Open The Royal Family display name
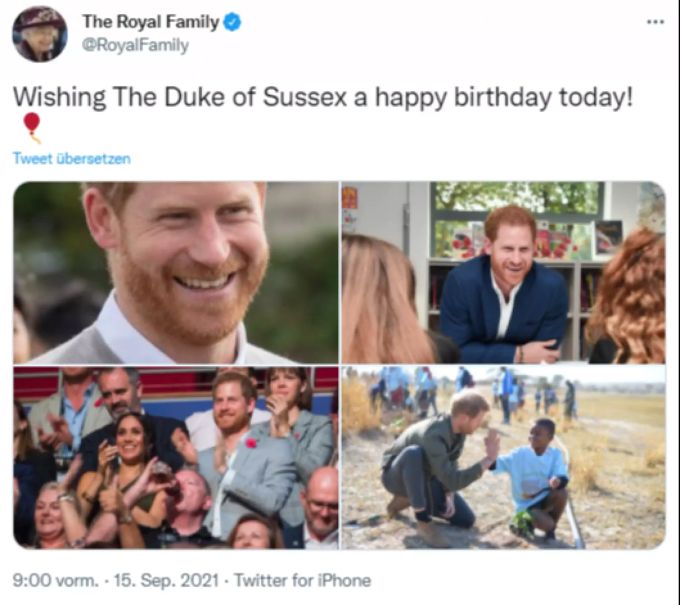 point(150,22)
